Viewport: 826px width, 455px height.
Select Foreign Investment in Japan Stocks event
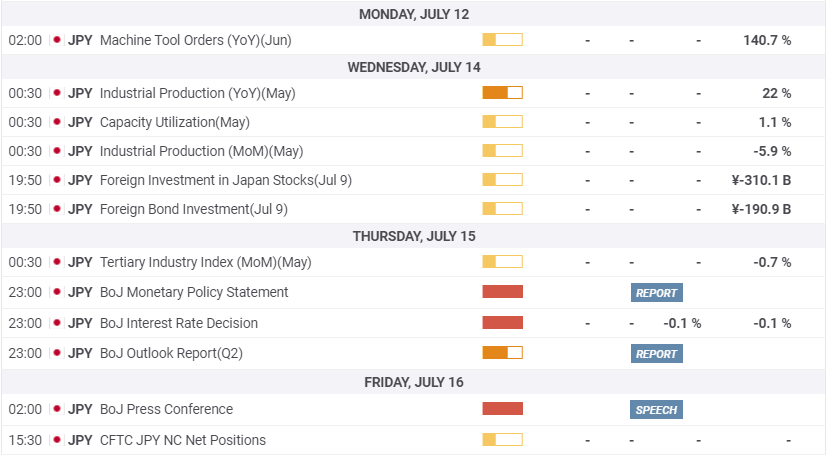click(225, 180)
